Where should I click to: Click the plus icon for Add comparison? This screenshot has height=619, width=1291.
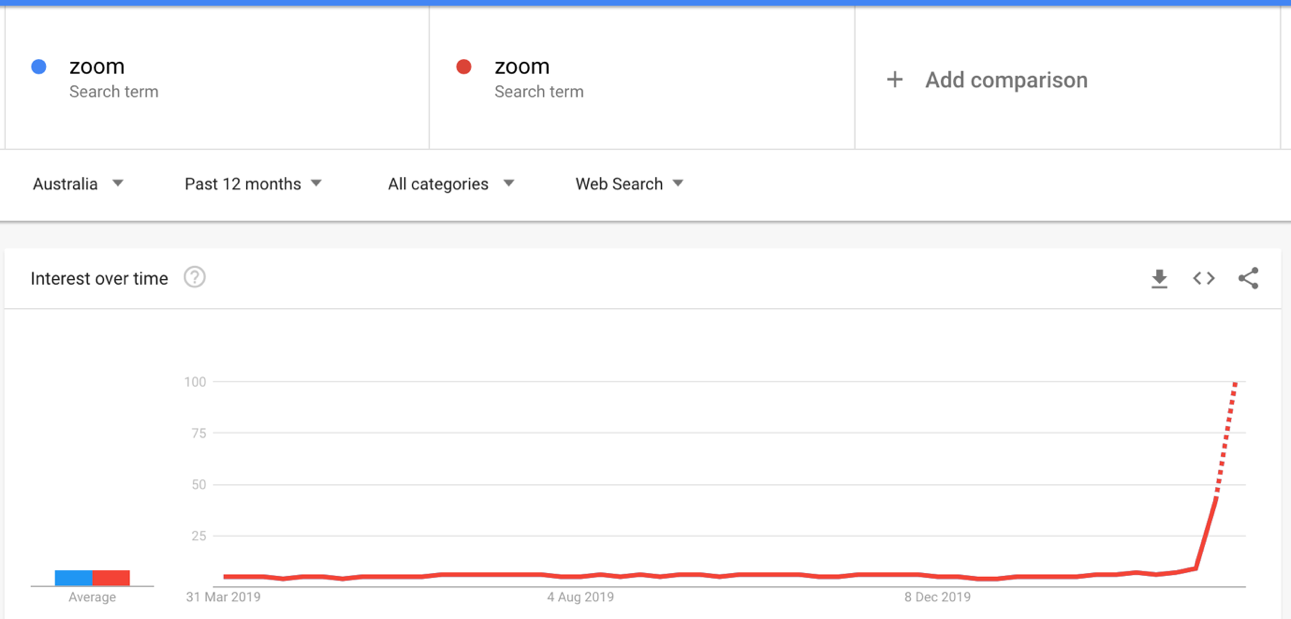pyautogui.click(x=895, y=79)
